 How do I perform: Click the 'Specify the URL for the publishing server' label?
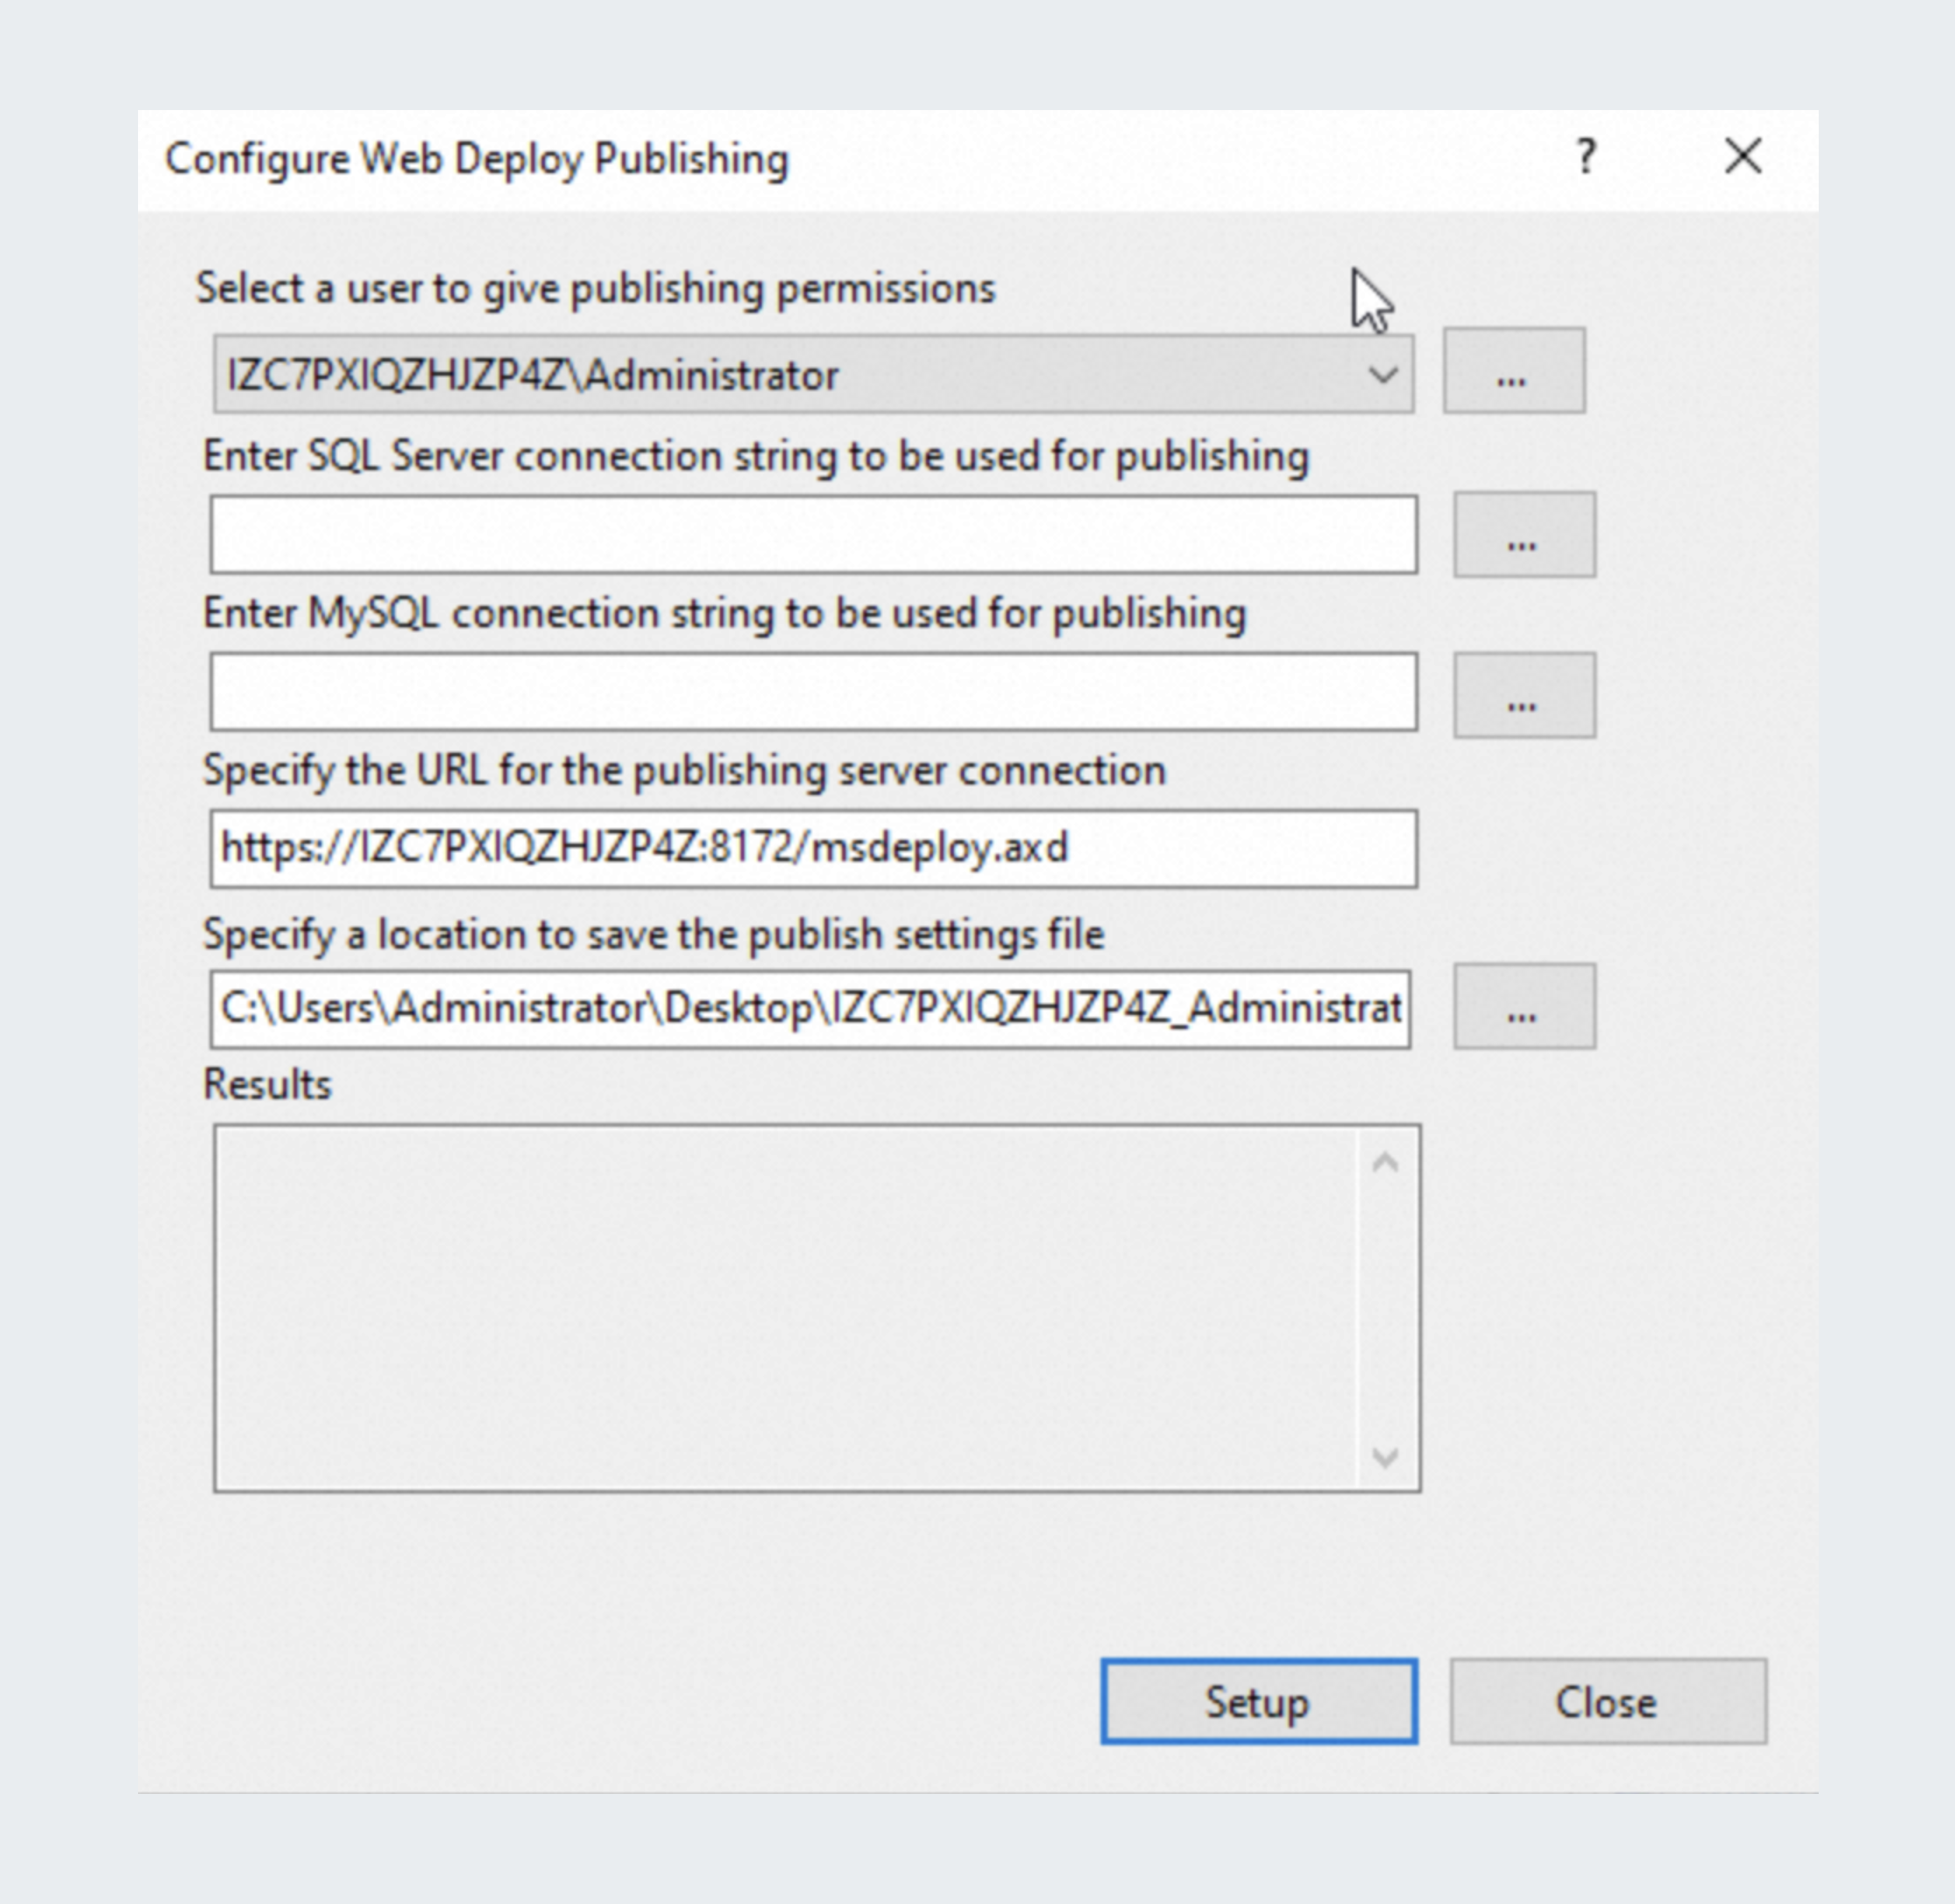click(684, 771)
